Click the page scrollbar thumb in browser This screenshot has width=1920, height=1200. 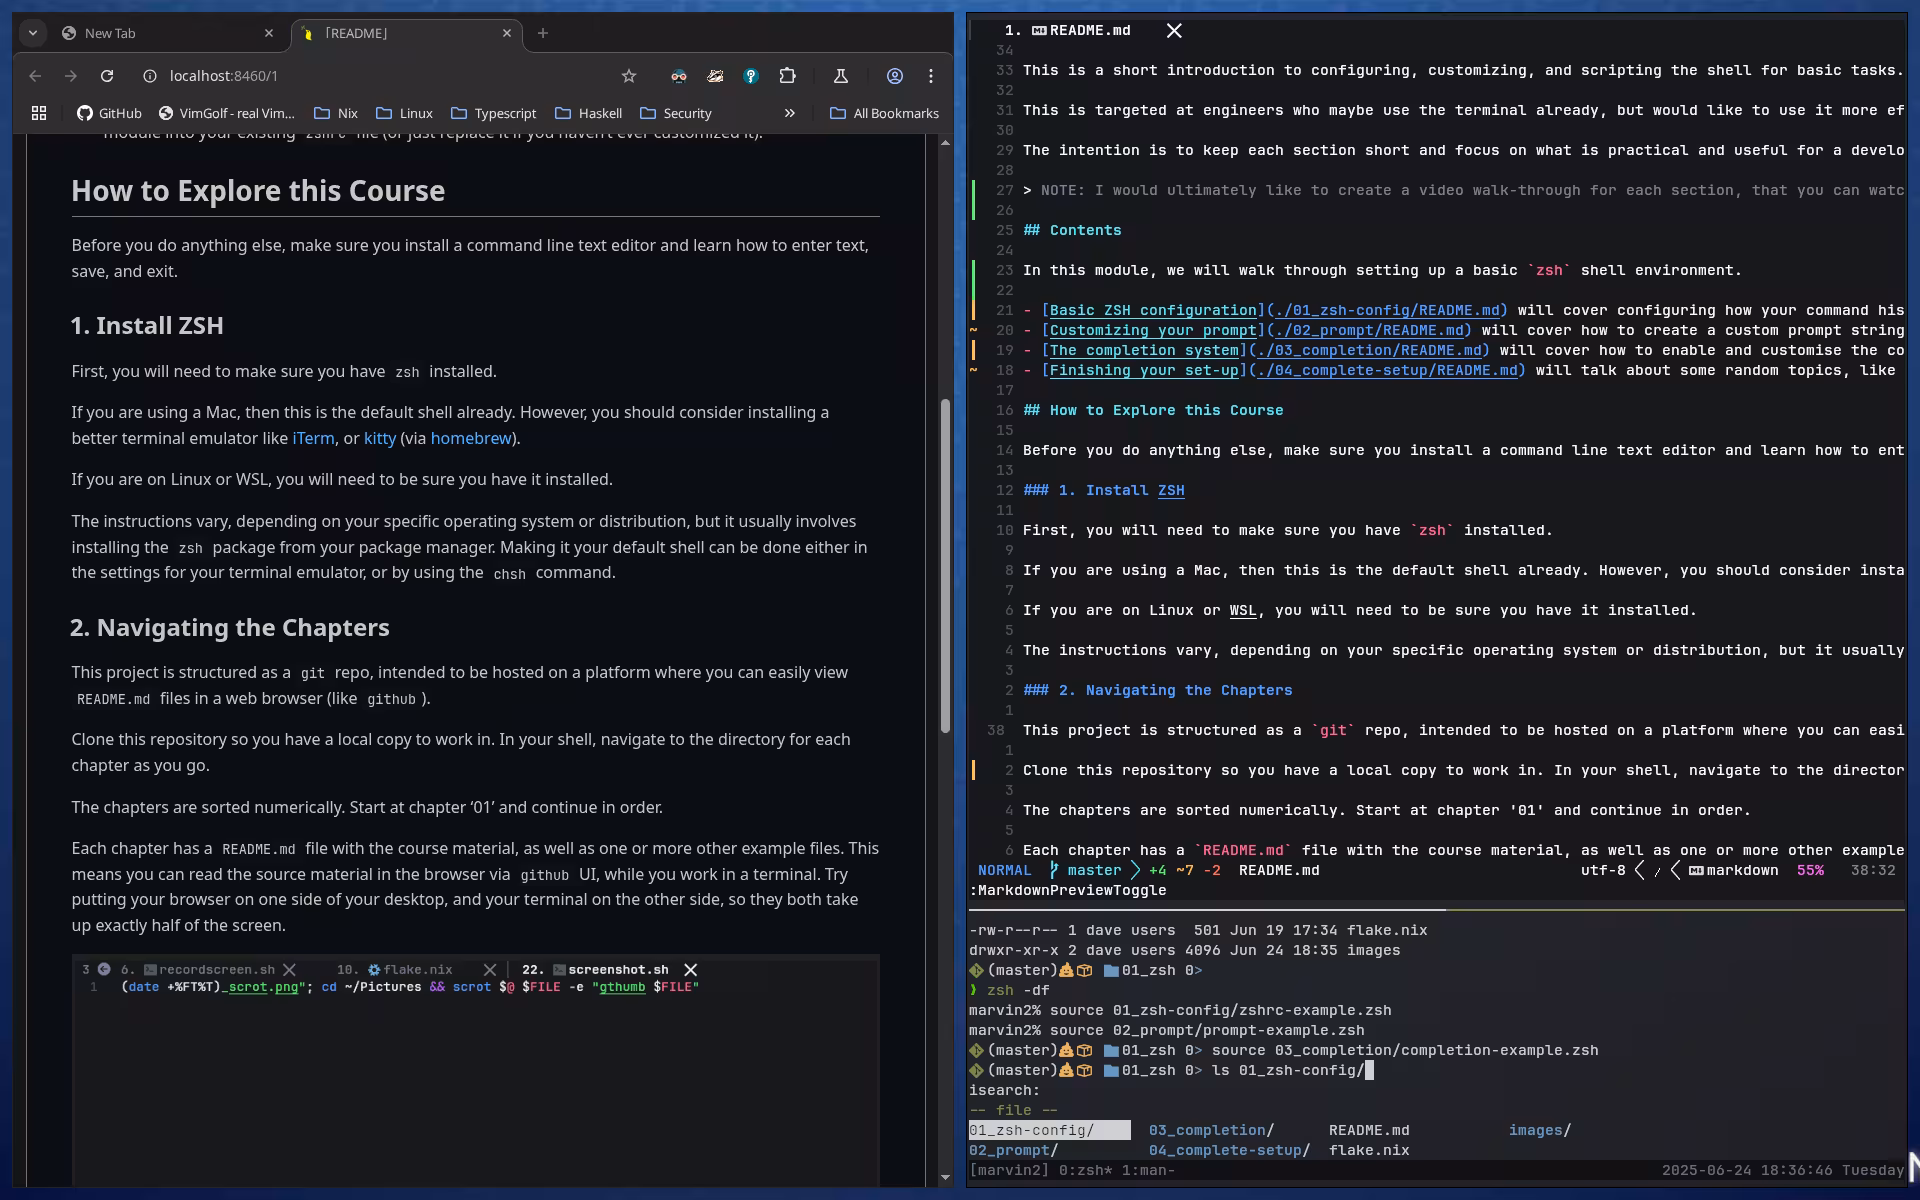pyautogui.click(x=945, y=565)
